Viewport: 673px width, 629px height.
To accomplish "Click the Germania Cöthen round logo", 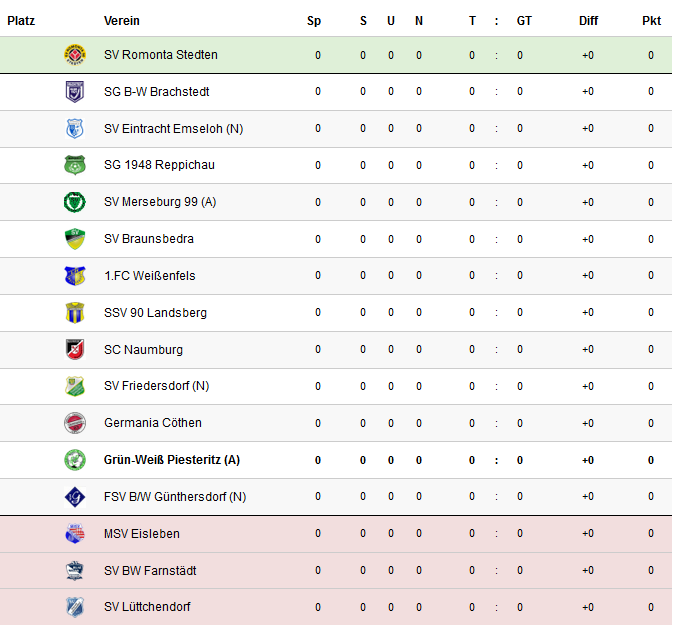I will tap(75, 423).
